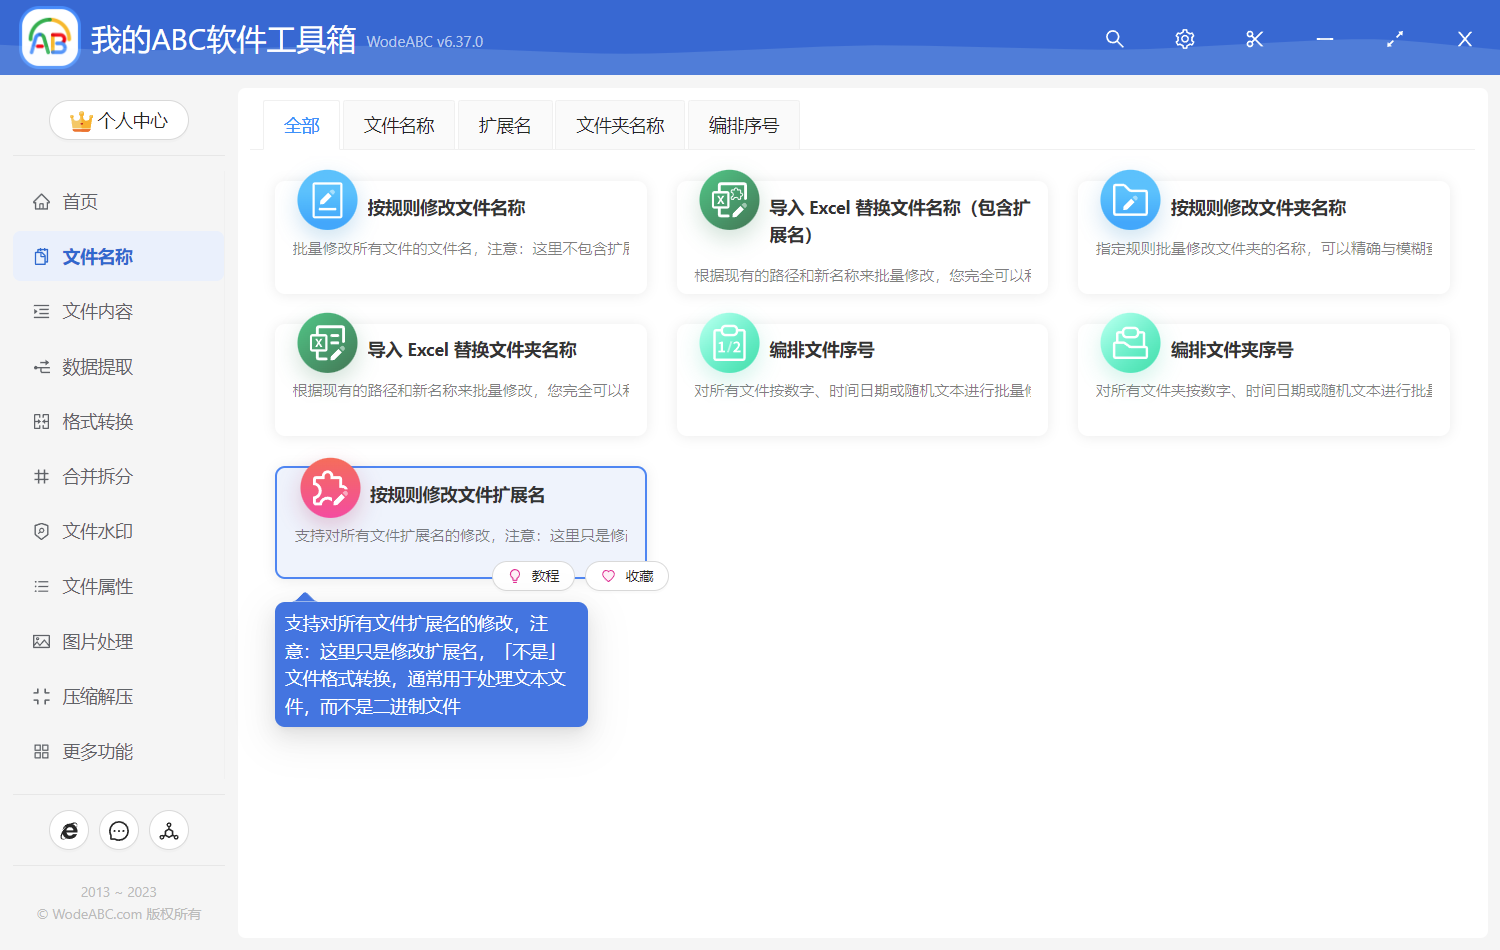
Task: Toggle 收藏 favorite on the extension tool
Action: point(626,576)
